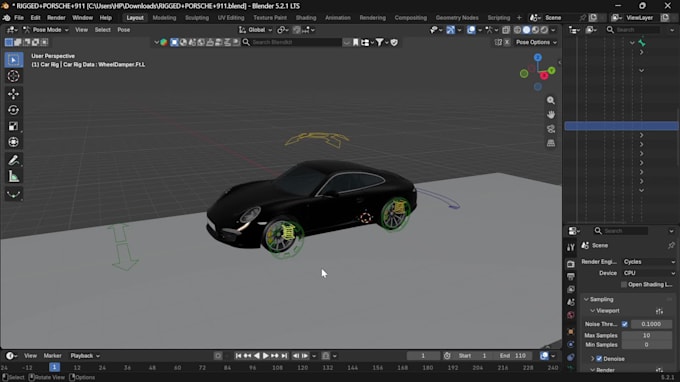Open Global transform orientation dropdown
The image size is (680, 382).
point(255,30)
